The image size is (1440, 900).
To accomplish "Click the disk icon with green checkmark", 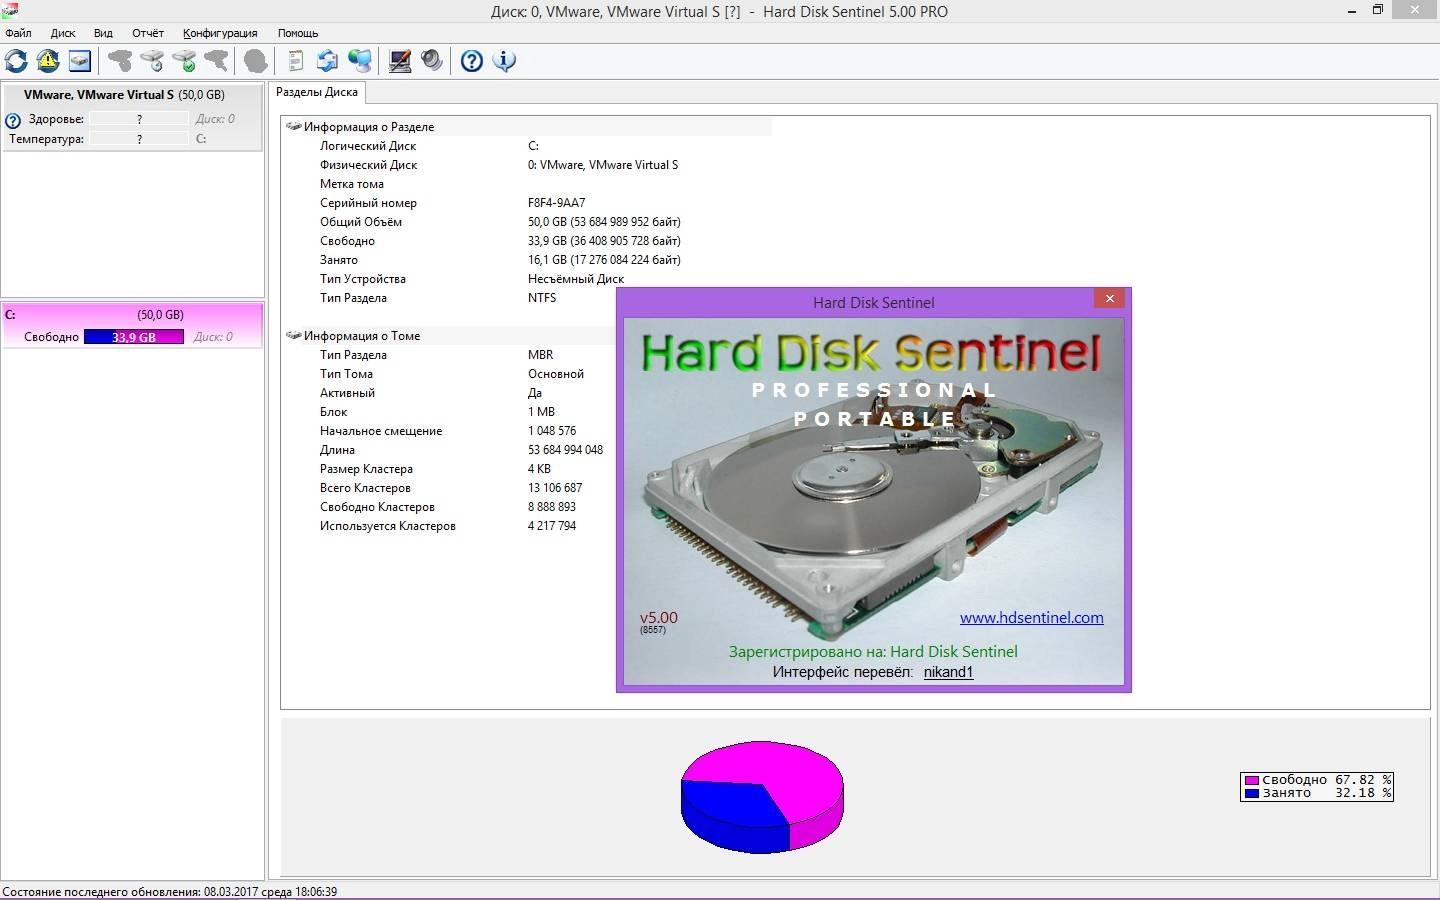I will pyautogui.click(x=184, y=61).
